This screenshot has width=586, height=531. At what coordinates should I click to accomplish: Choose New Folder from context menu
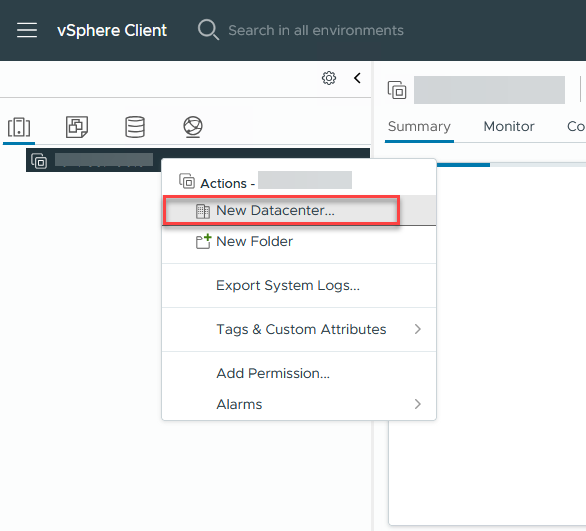(299, 241)
